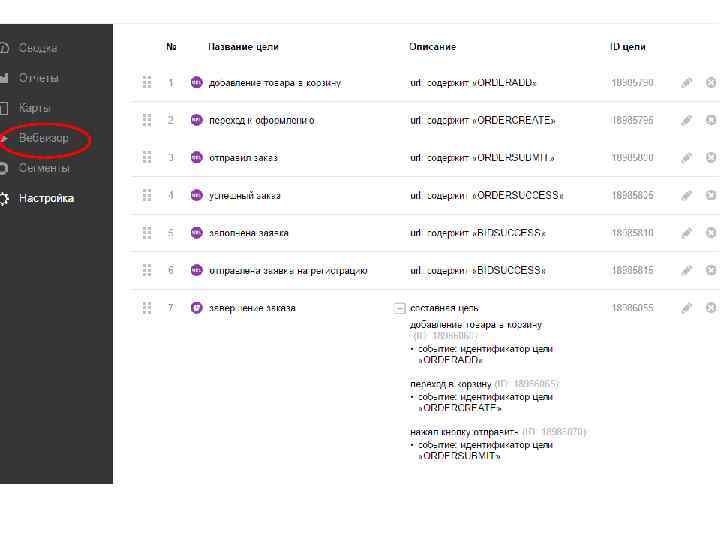Click drag handle of goal row 1

(x=147, y=82)
